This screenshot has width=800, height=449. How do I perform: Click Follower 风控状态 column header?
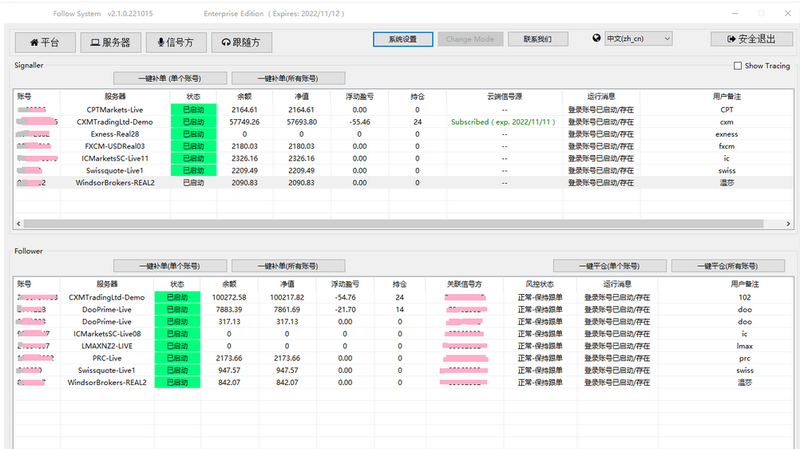[540, 284]
